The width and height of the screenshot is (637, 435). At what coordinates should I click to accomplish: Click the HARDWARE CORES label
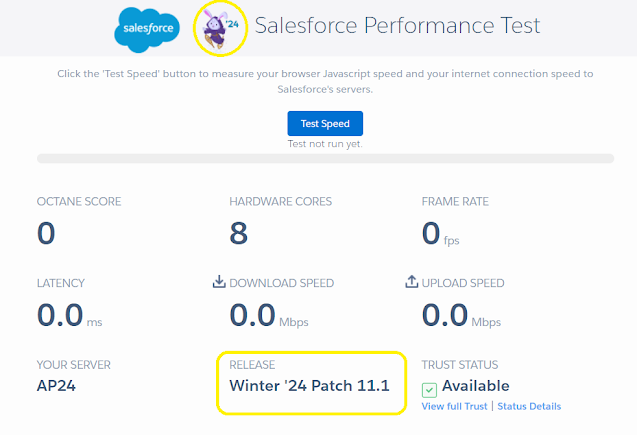tap(280, 202)
